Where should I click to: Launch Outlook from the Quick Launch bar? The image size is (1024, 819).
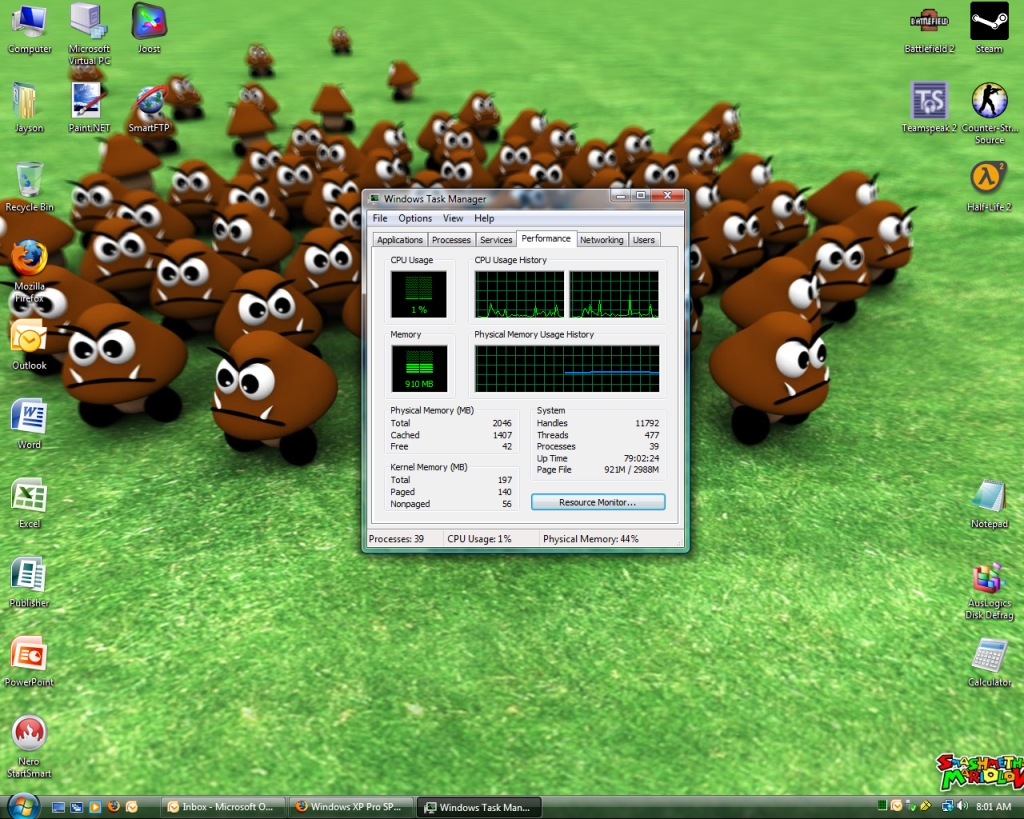131,807
